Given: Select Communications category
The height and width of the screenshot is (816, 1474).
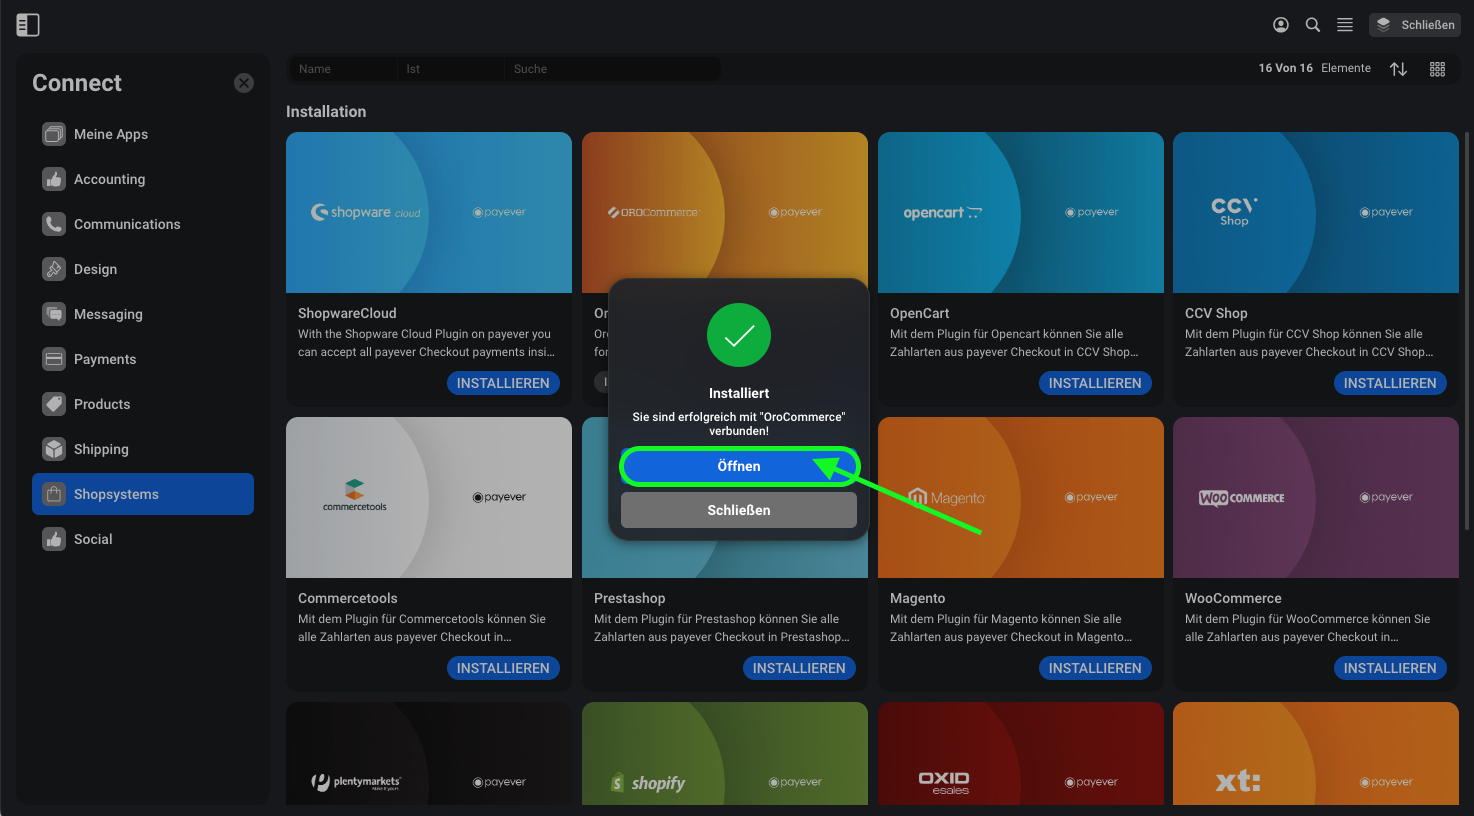Looking at the screenshot, I should pos(143,224).
